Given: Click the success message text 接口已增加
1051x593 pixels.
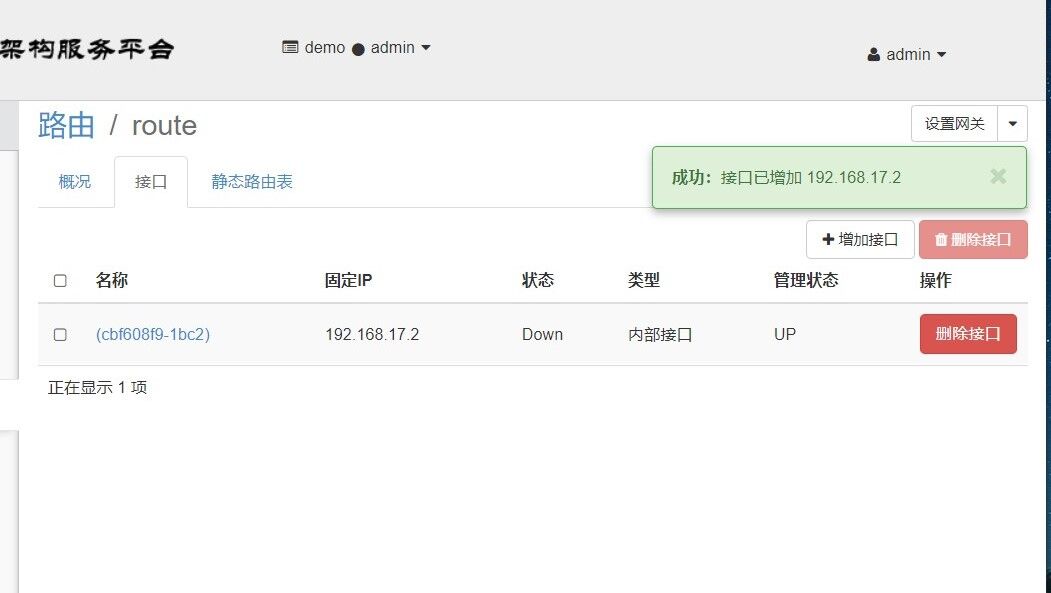Looking at the screenshot, I should 761,178.
